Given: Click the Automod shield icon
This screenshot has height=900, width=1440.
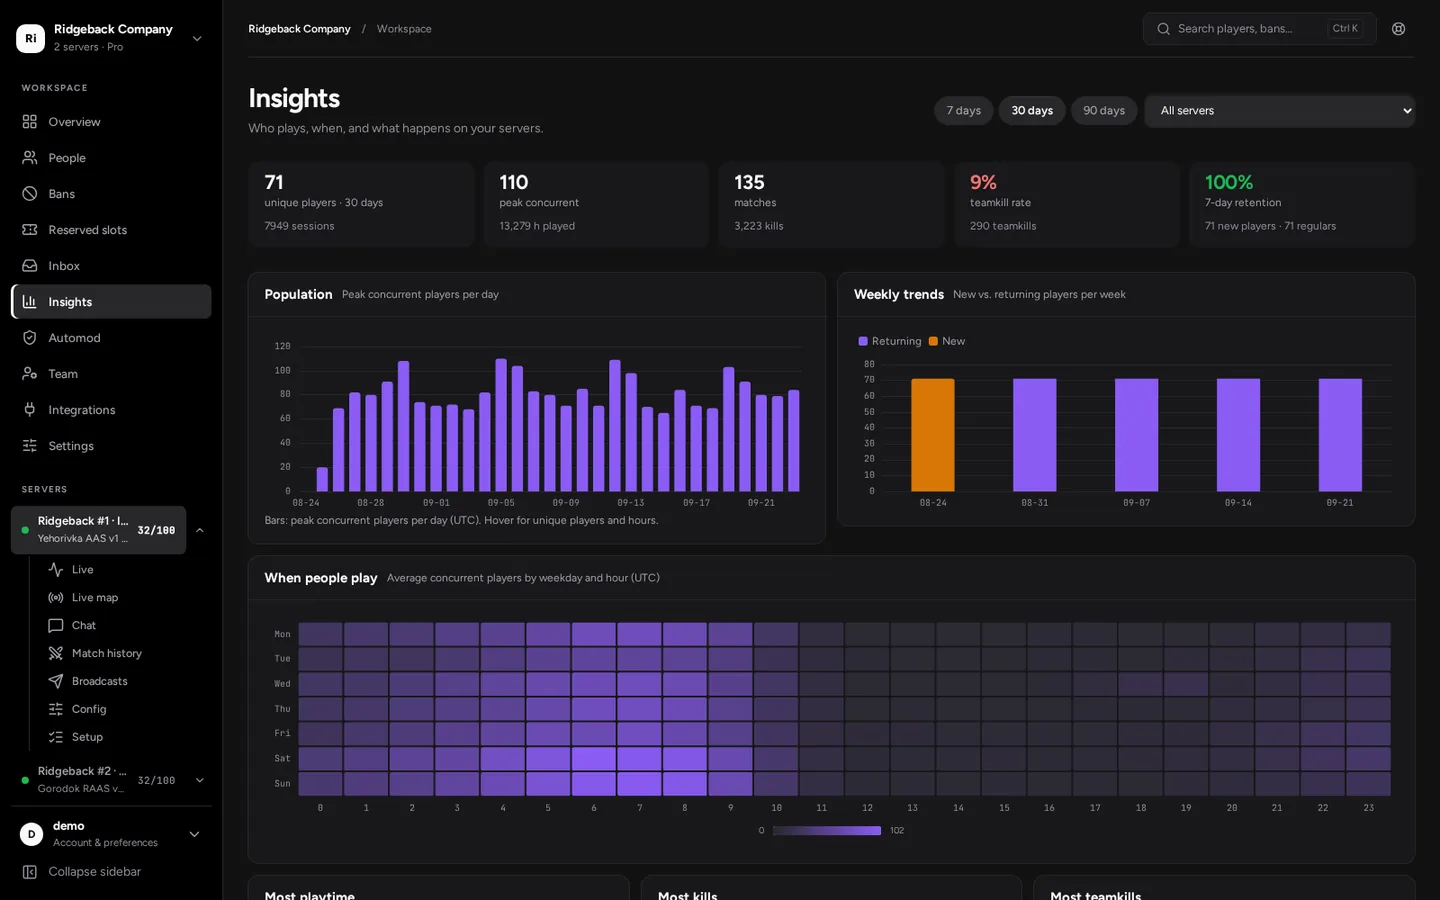Looking at the screenshot, I should pos(30,338).
